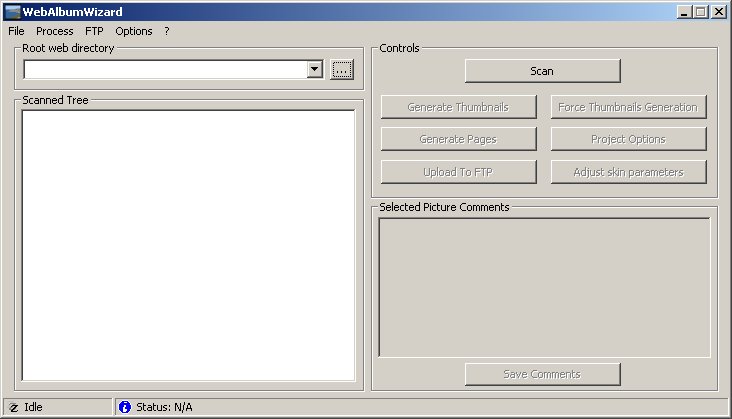Click inside Selected Picture Comments text box
This screenshot has height=419, width=732.
click(544, 287)
